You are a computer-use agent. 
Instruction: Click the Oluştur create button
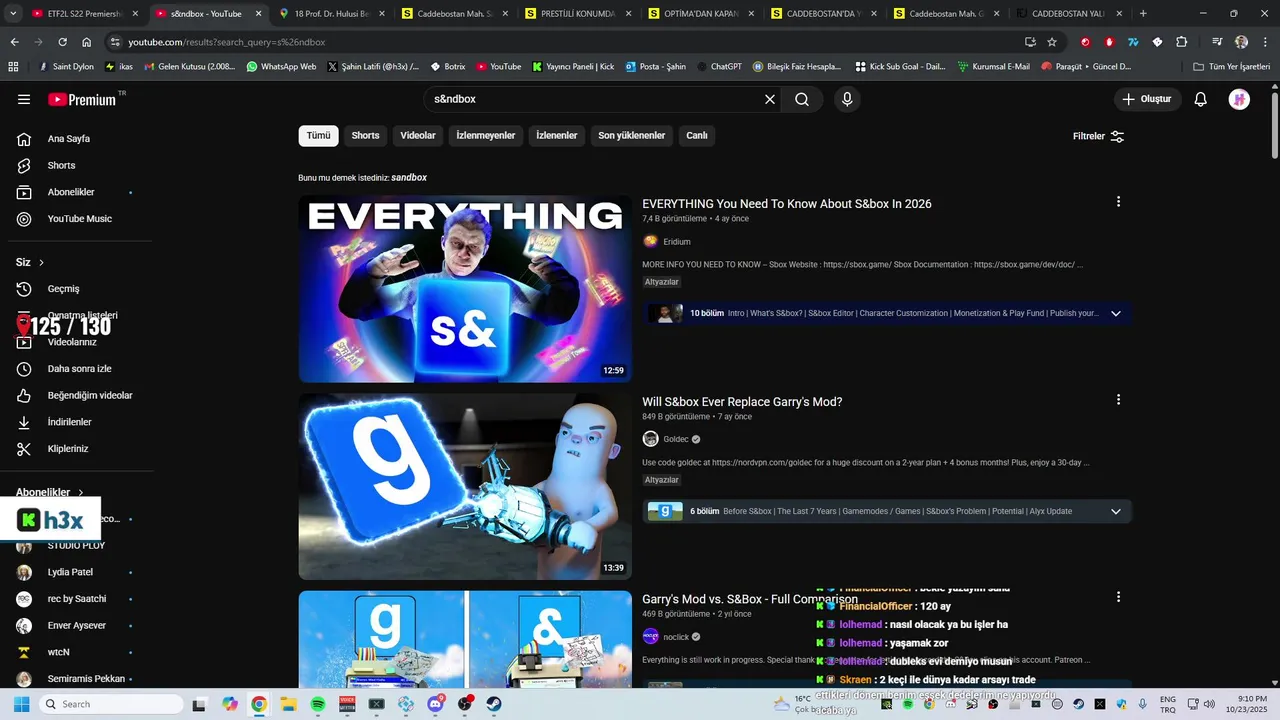pos(1147,99)
